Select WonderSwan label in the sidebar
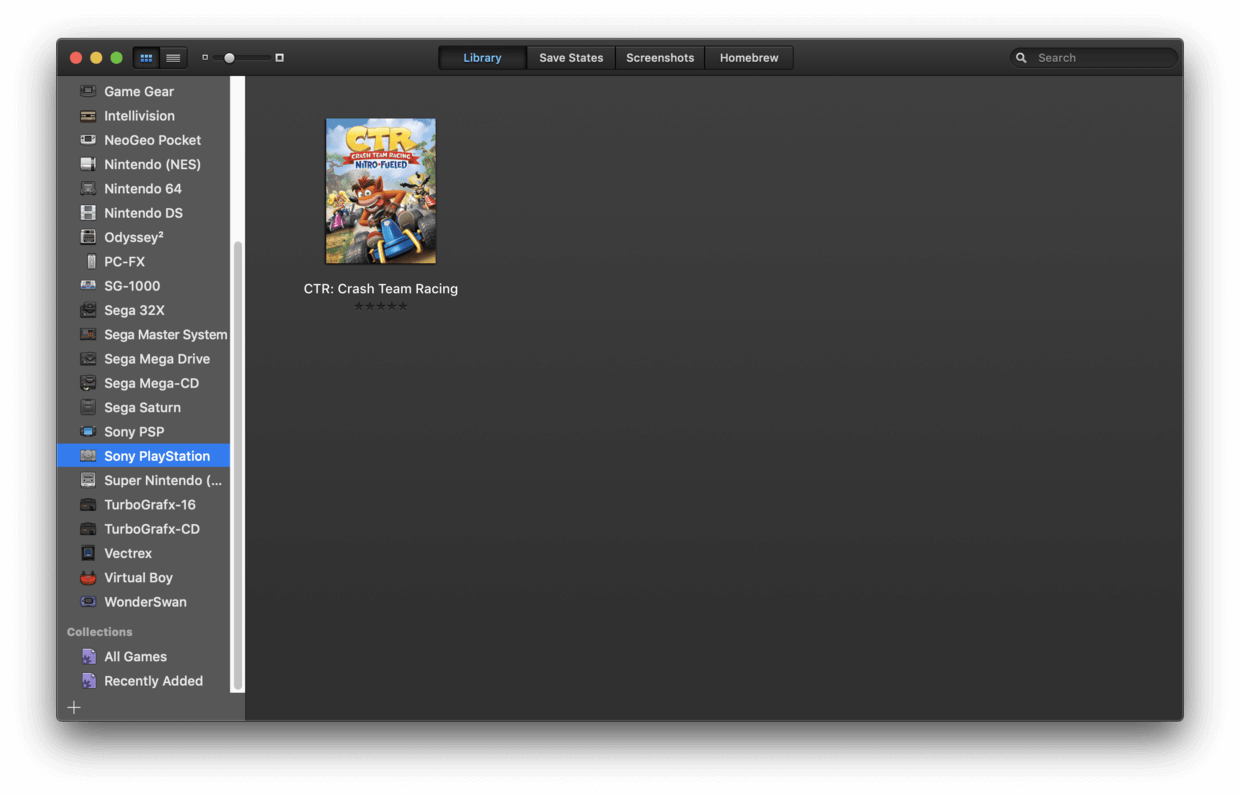This screenshot has height=796, width=1240. point(146,602)
